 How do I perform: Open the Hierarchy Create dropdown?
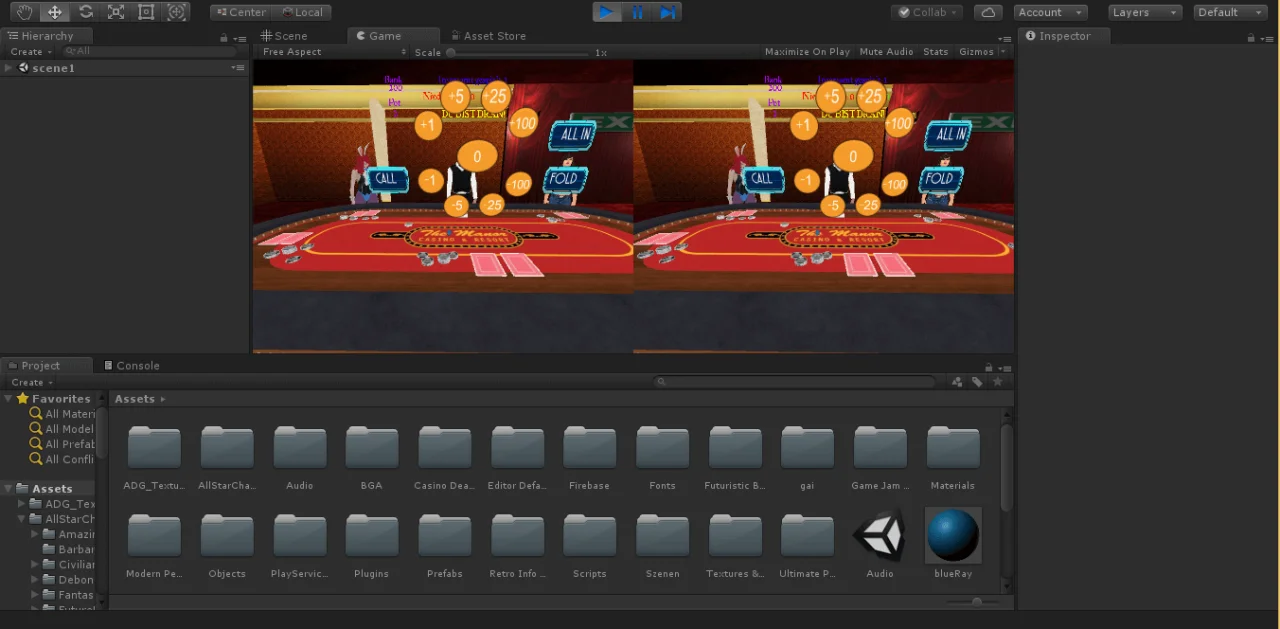[31, 52]
